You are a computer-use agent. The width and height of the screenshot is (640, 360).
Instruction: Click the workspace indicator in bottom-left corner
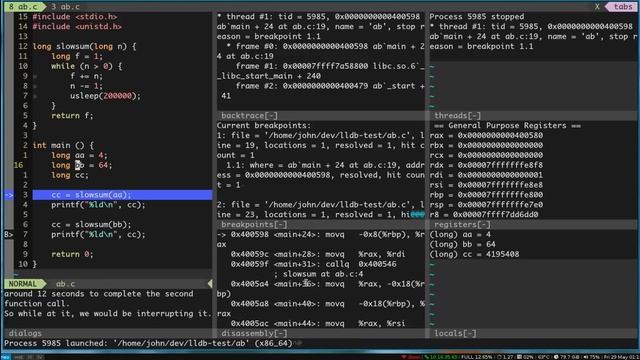point(6,357)
